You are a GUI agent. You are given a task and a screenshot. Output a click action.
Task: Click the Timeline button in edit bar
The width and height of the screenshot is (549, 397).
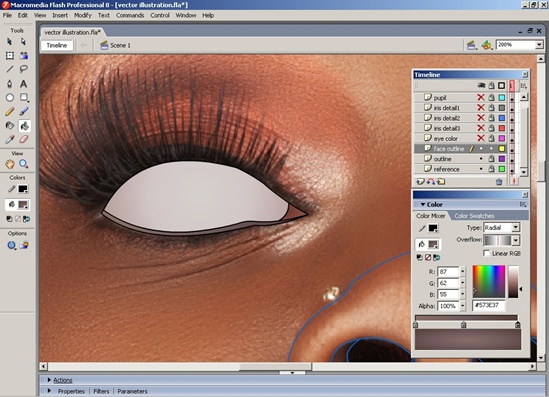[57, 46]
